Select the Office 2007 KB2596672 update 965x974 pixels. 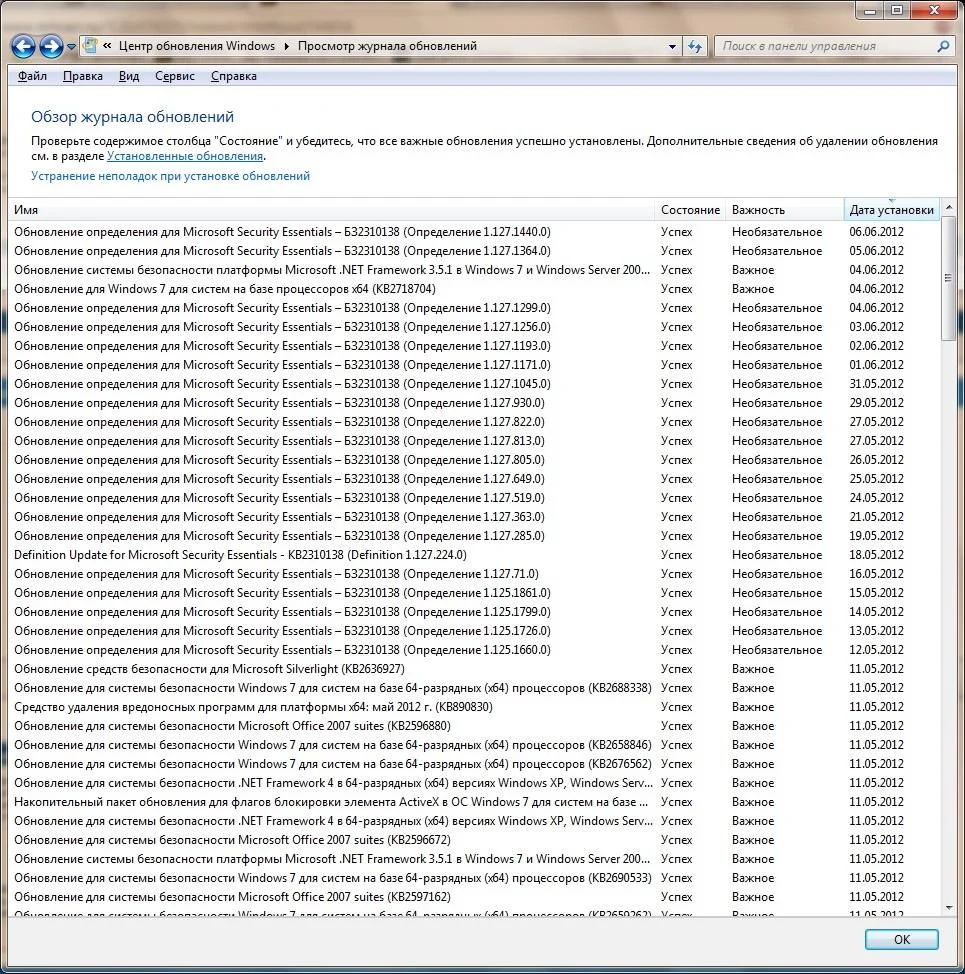point(474,840)
